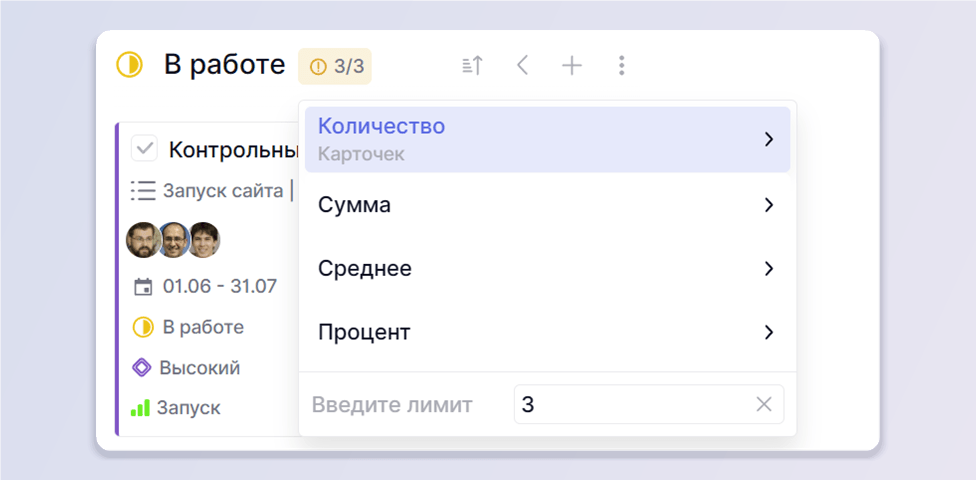976x480 pixels.
Task: Click the half-filled circle icon on the card
Action: pos(143,327)
